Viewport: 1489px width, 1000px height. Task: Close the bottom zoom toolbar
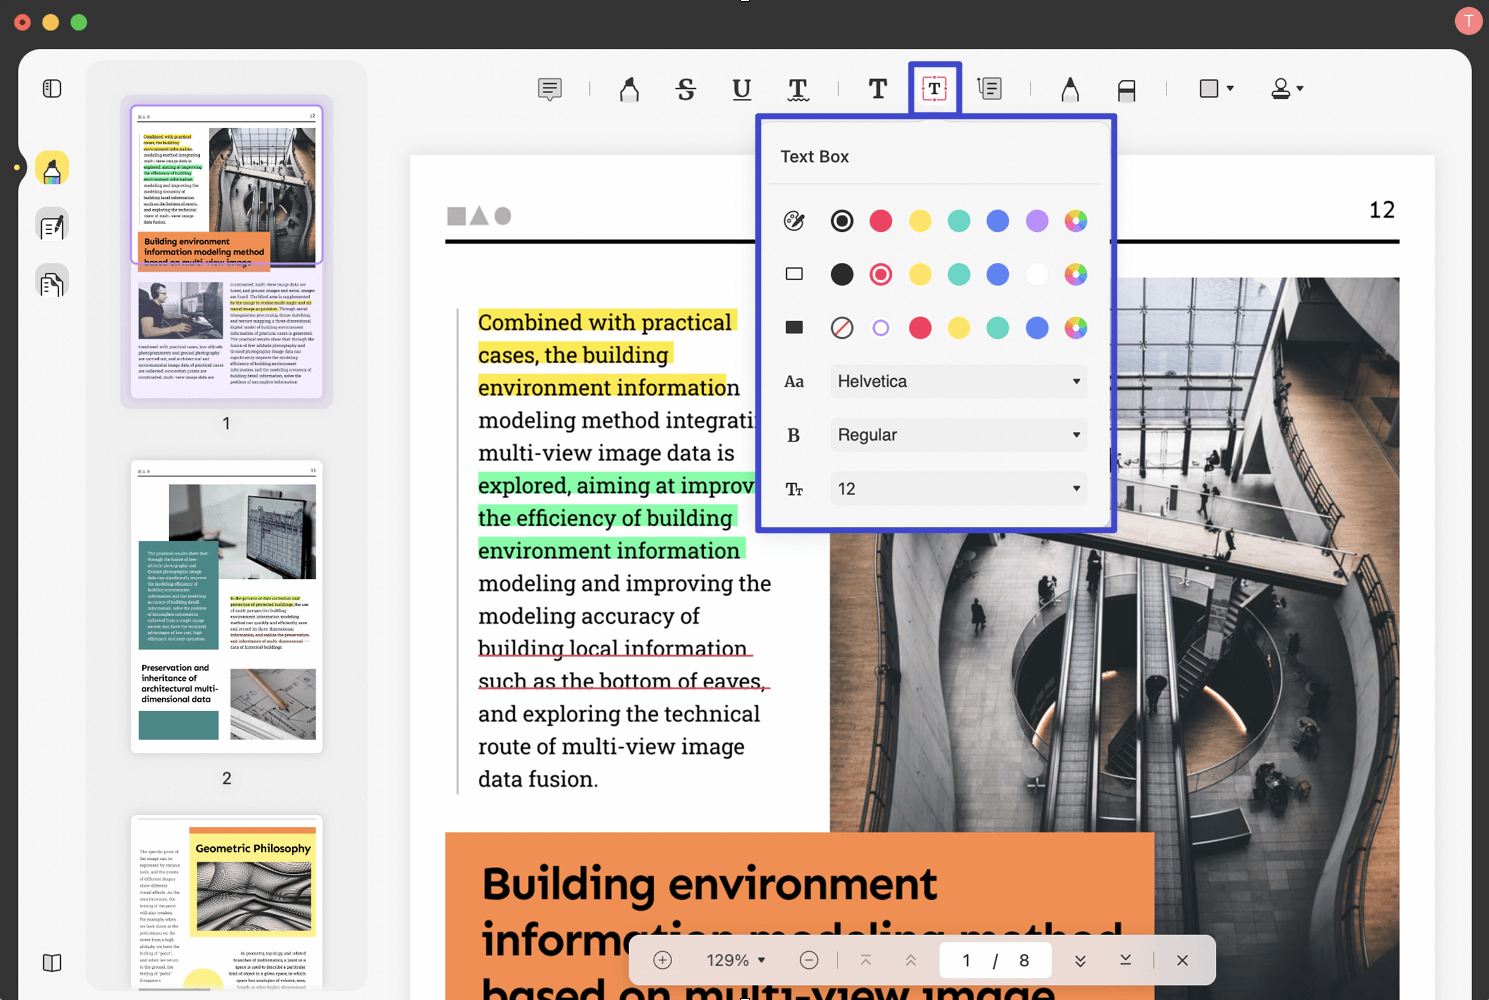pos(1182,960)
